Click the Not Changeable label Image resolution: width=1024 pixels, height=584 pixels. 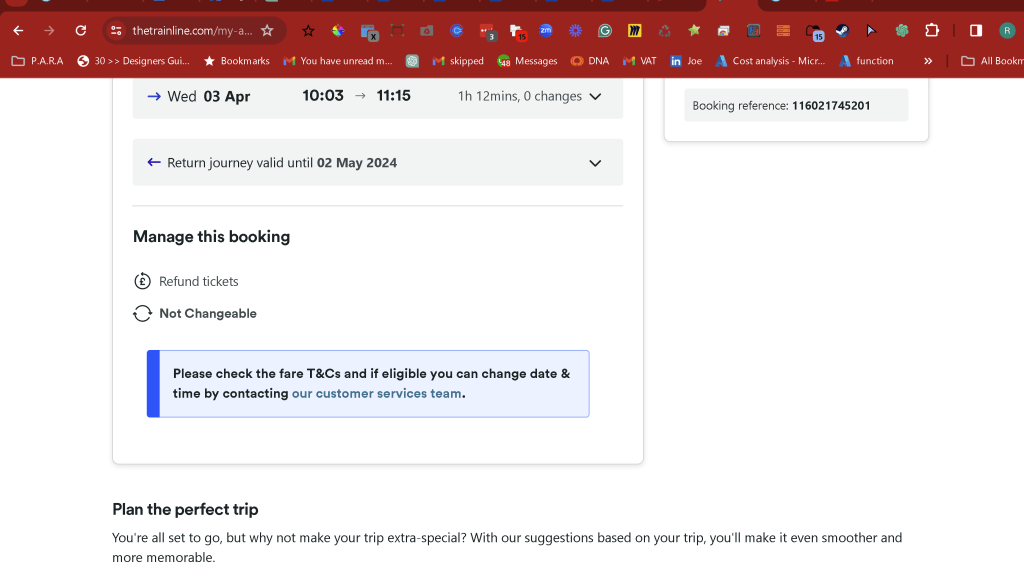point(208,314)
